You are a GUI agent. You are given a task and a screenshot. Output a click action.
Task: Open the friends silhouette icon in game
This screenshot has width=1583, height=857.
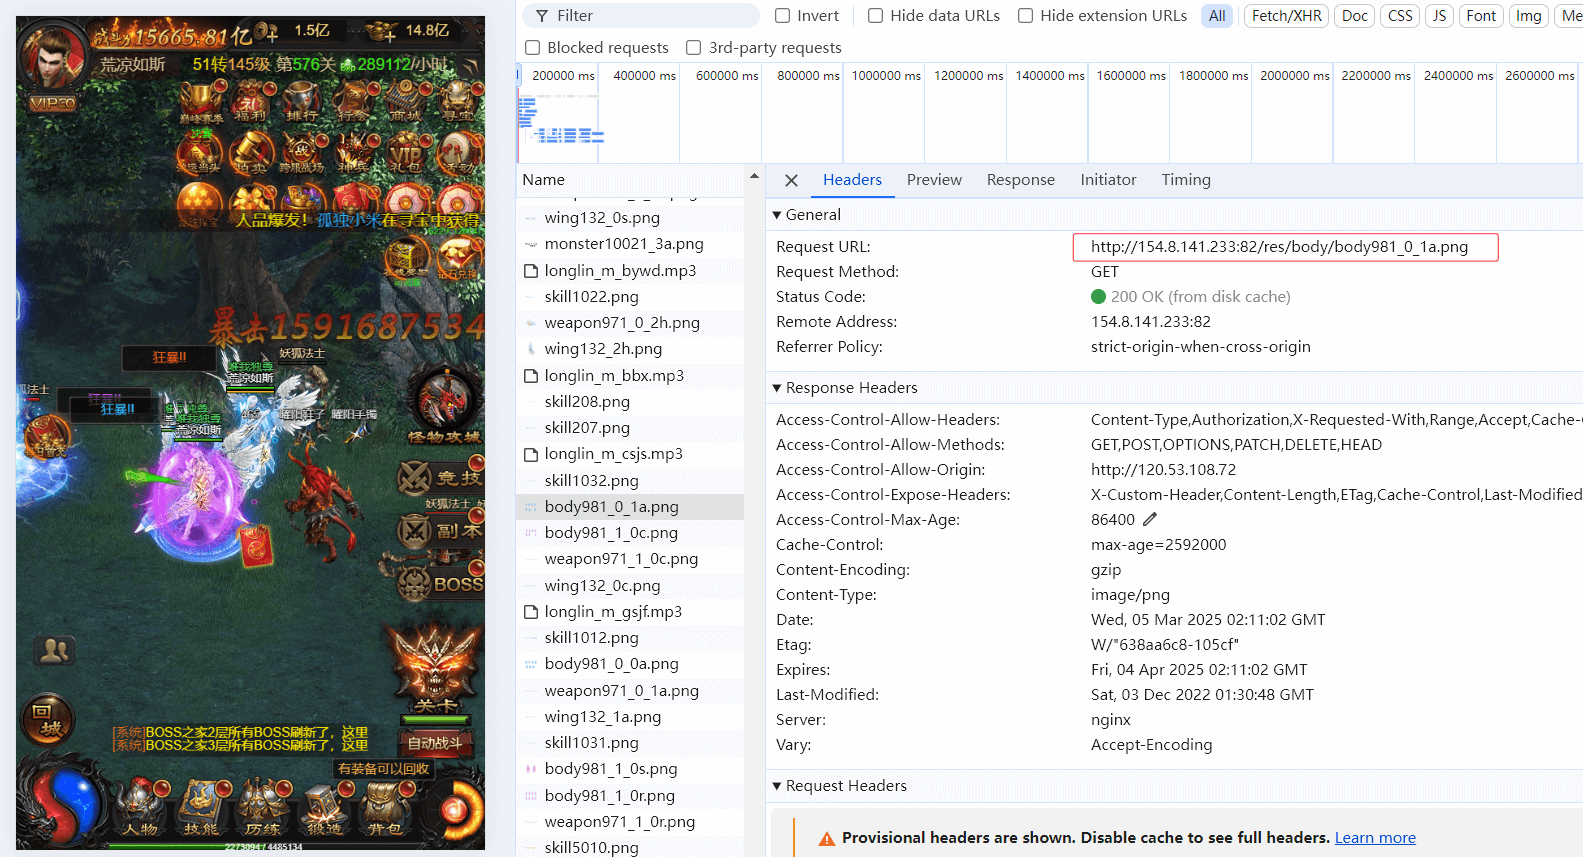54,651
